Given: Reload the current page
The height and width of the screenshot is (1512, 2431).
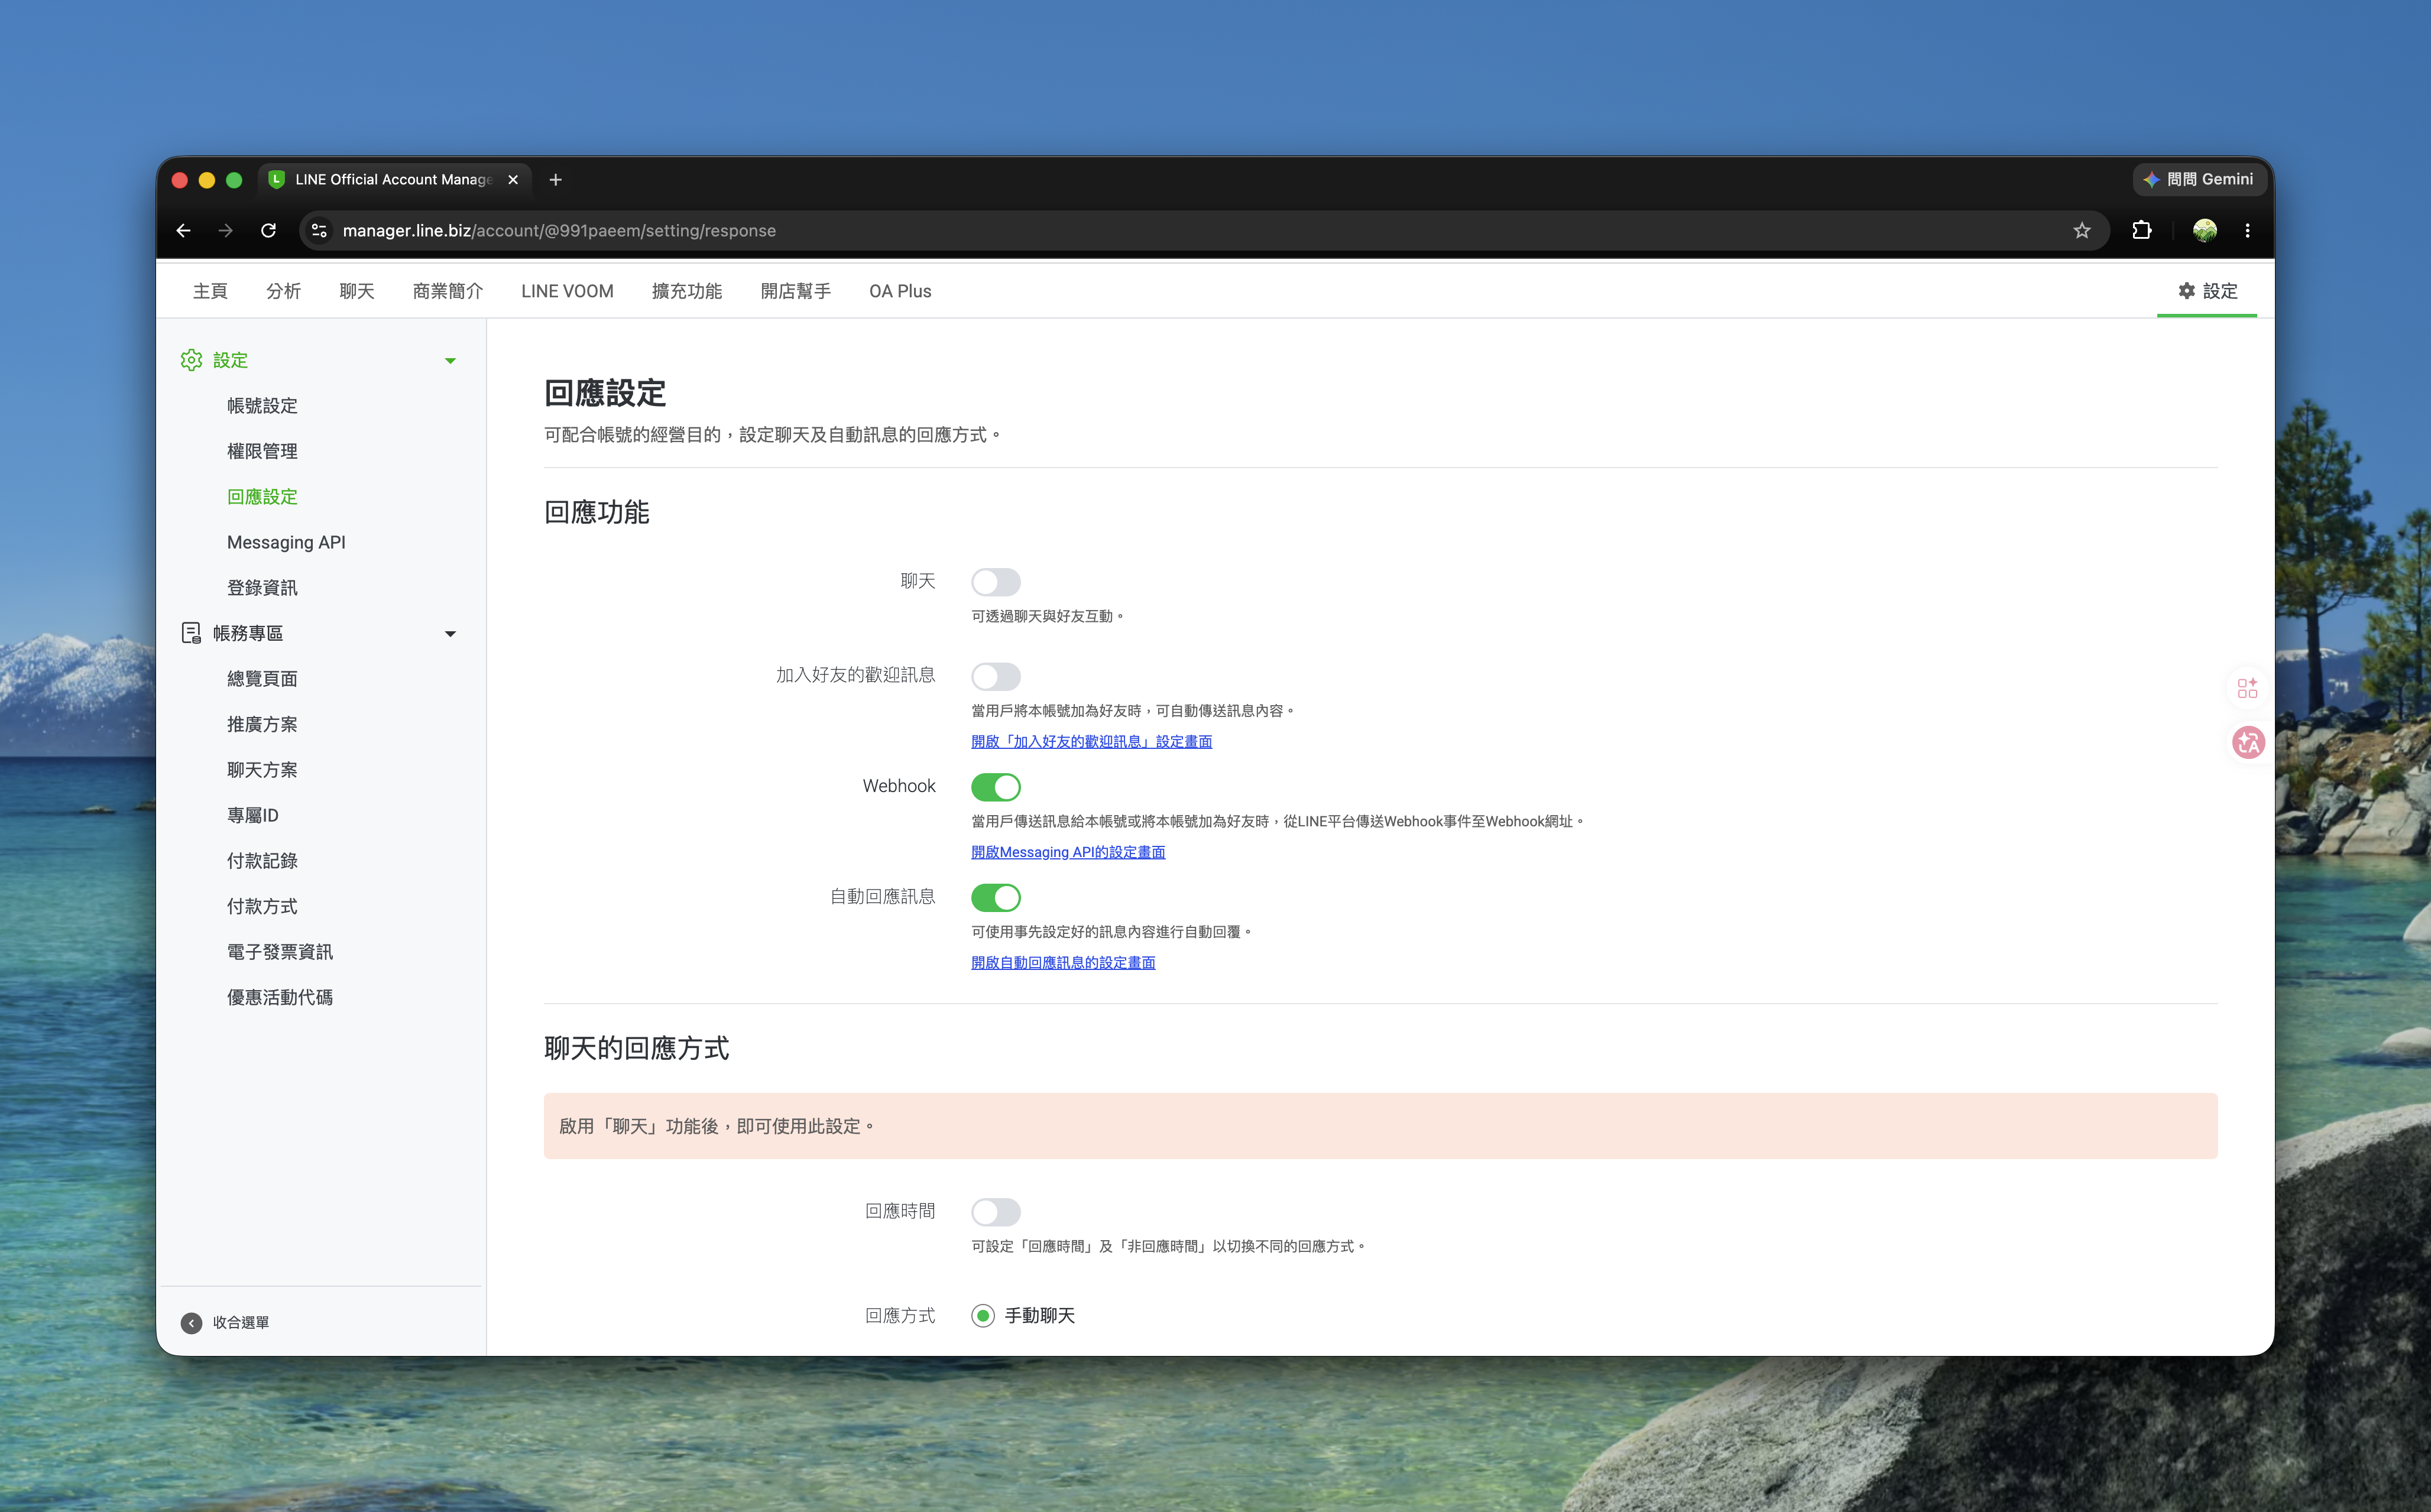Looking at the screenshot, I should 268,230.
